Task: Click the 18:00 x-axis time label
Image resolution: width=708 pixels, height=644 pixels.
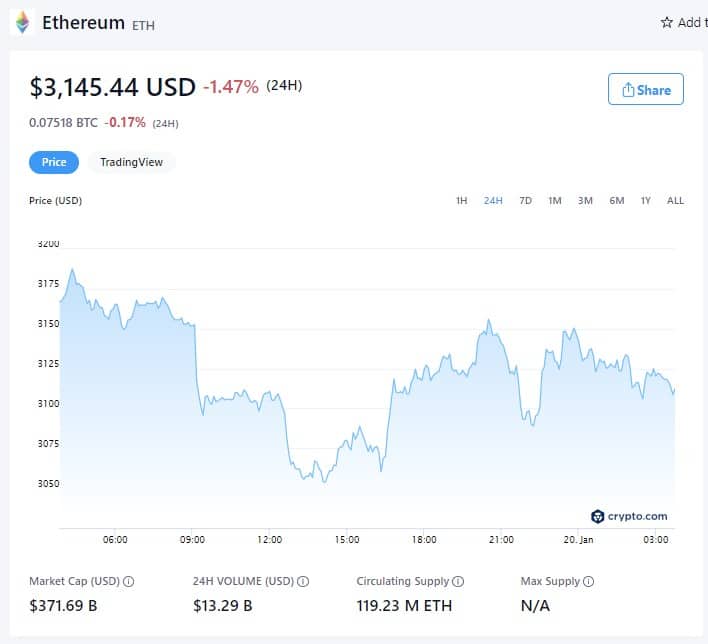Action: [424, 540]
